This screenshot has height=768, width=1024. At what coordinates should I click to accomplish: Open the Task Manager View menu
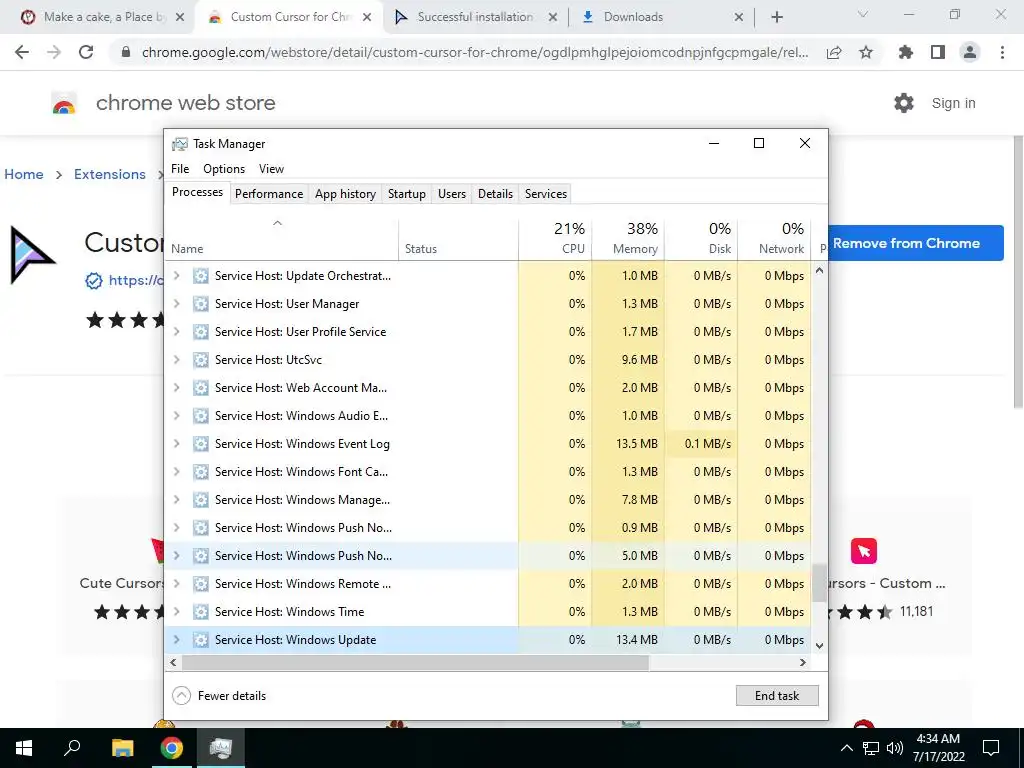coord(271,169)
